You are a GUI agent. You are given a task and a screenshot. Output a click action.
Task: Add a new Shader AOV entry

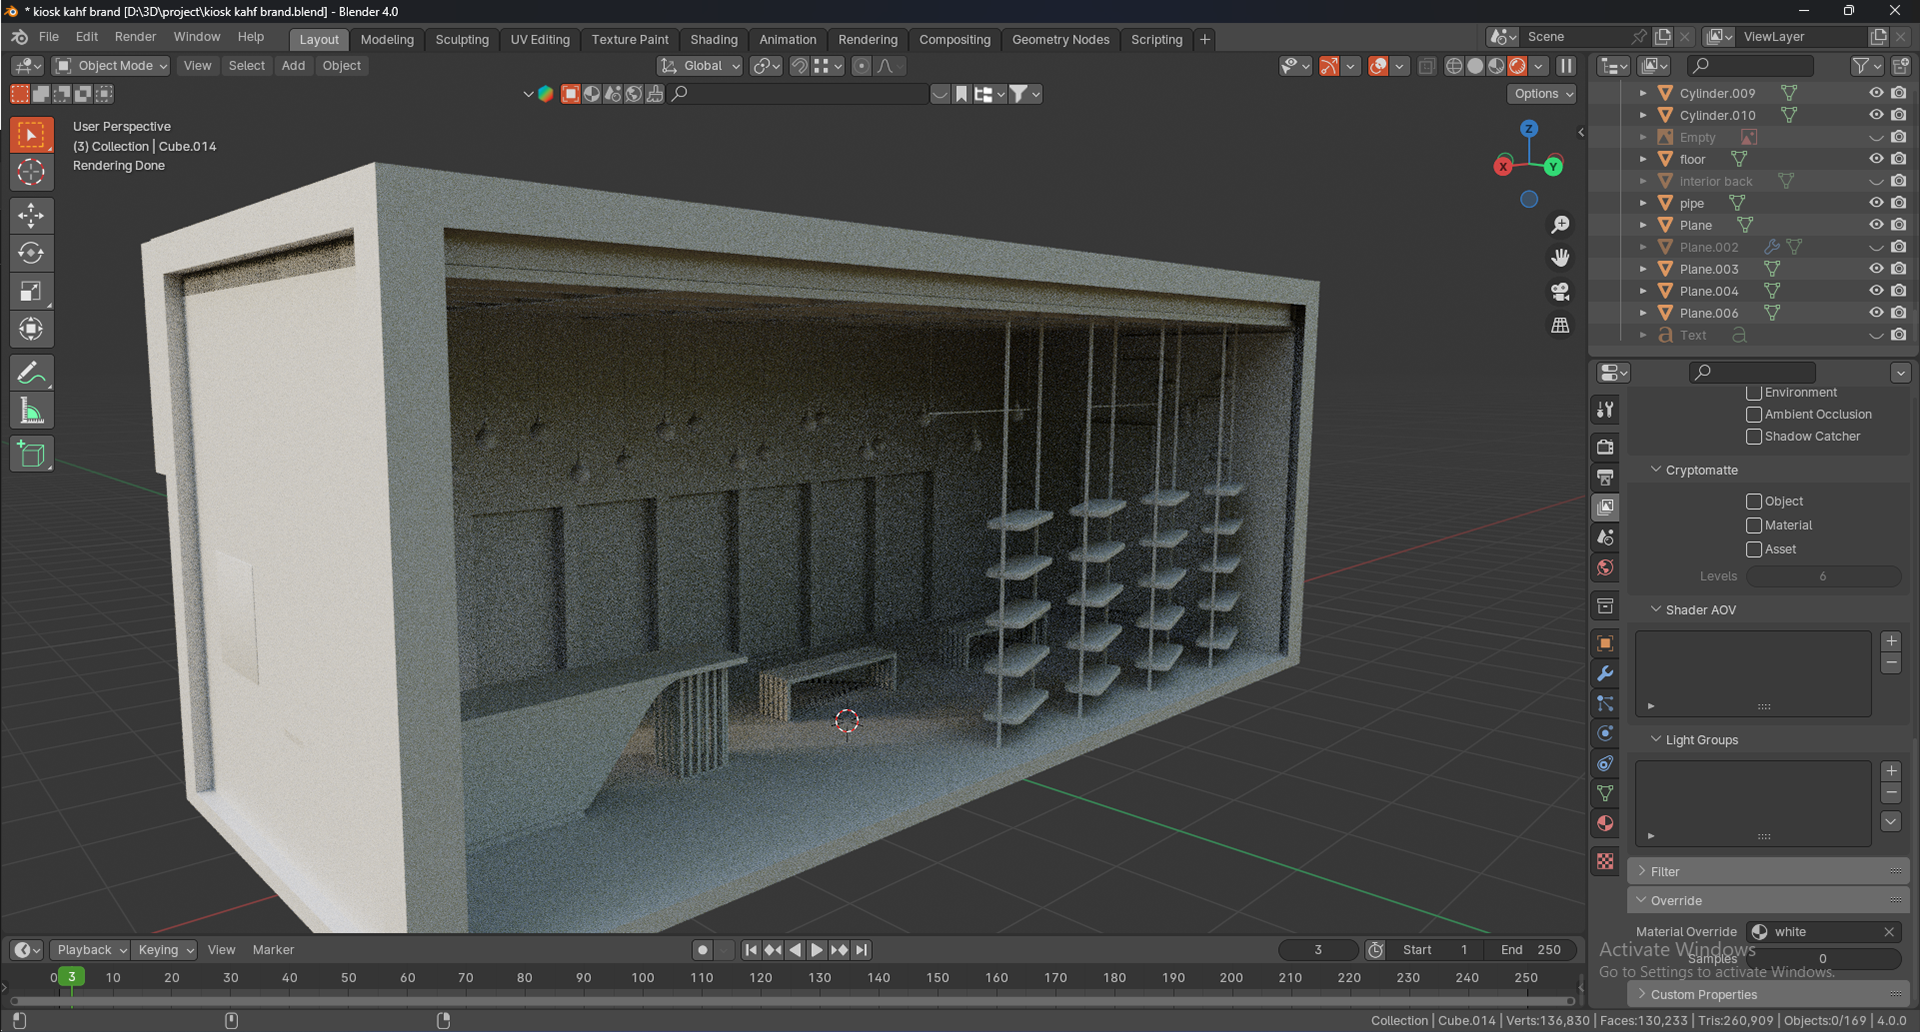(1891, 642)
